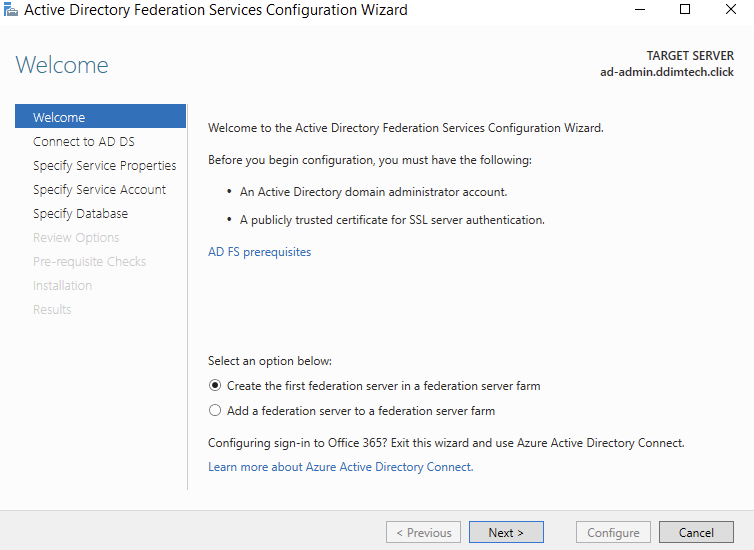Click the large Welcome page heading

tap(62, 65)
